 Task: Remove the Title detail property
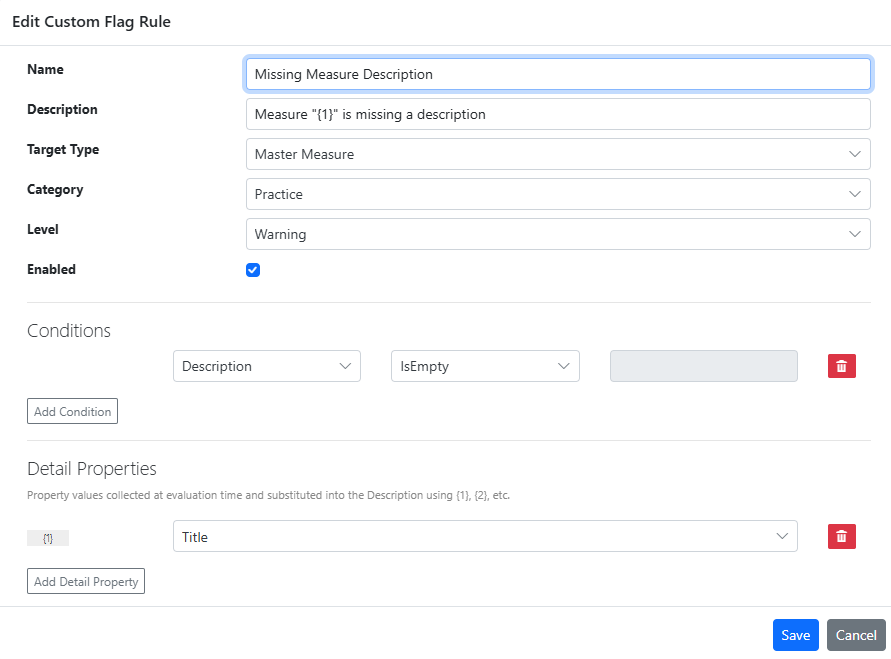(841, 537)
